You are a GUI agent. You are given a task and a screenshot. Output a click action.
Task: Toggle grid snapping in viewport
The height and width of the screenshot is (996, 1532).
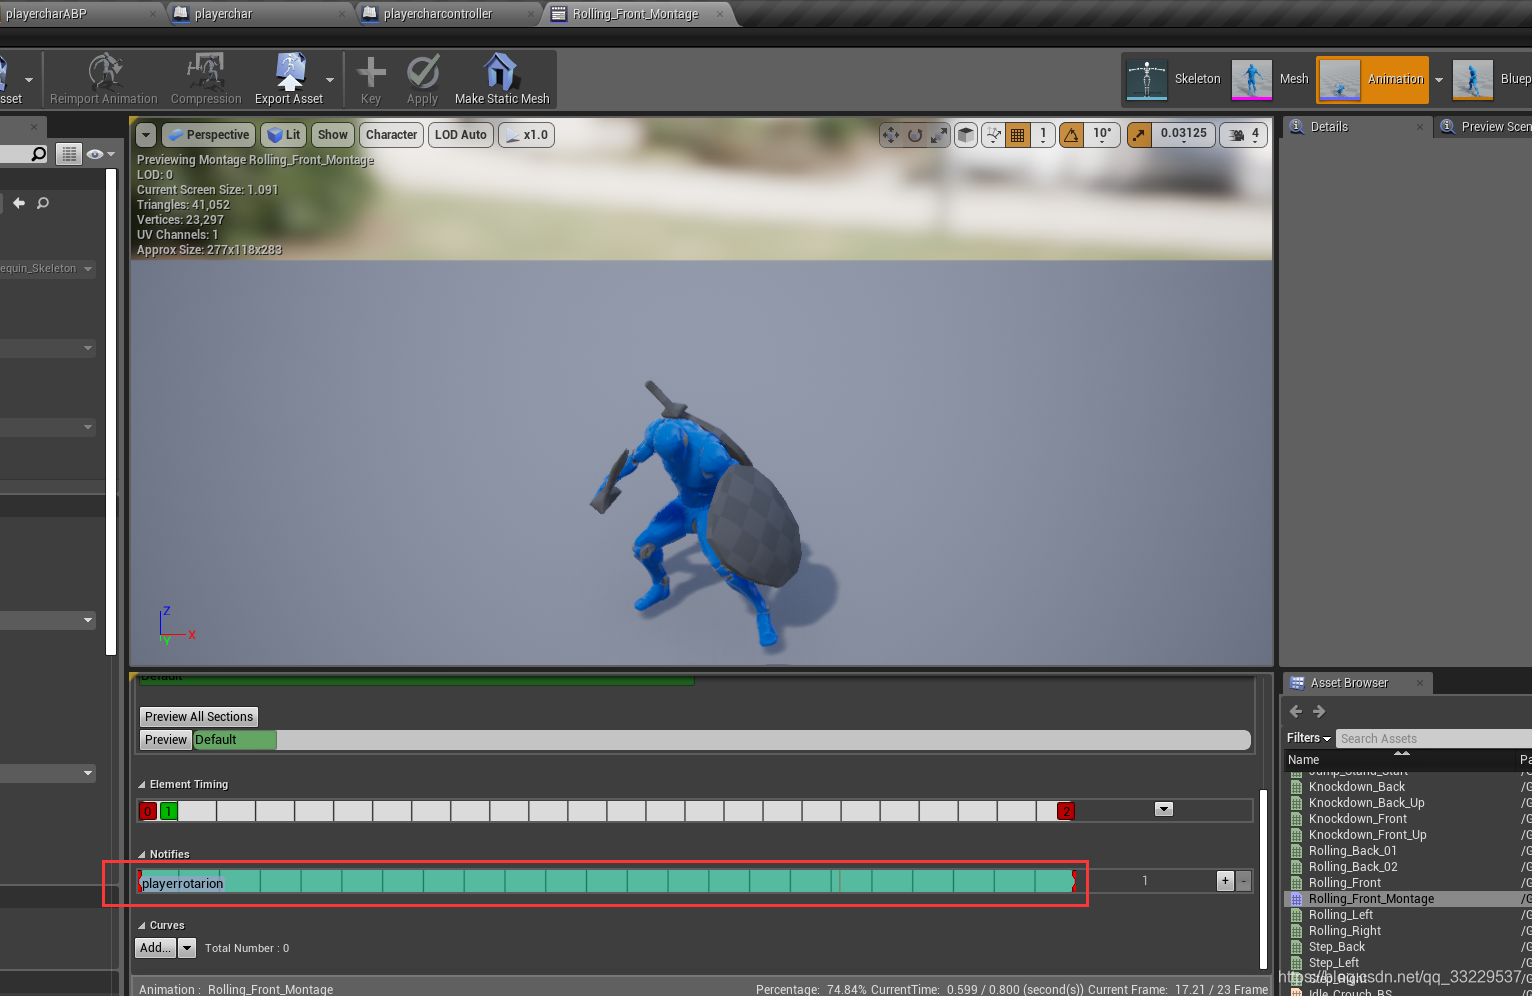1018,135
